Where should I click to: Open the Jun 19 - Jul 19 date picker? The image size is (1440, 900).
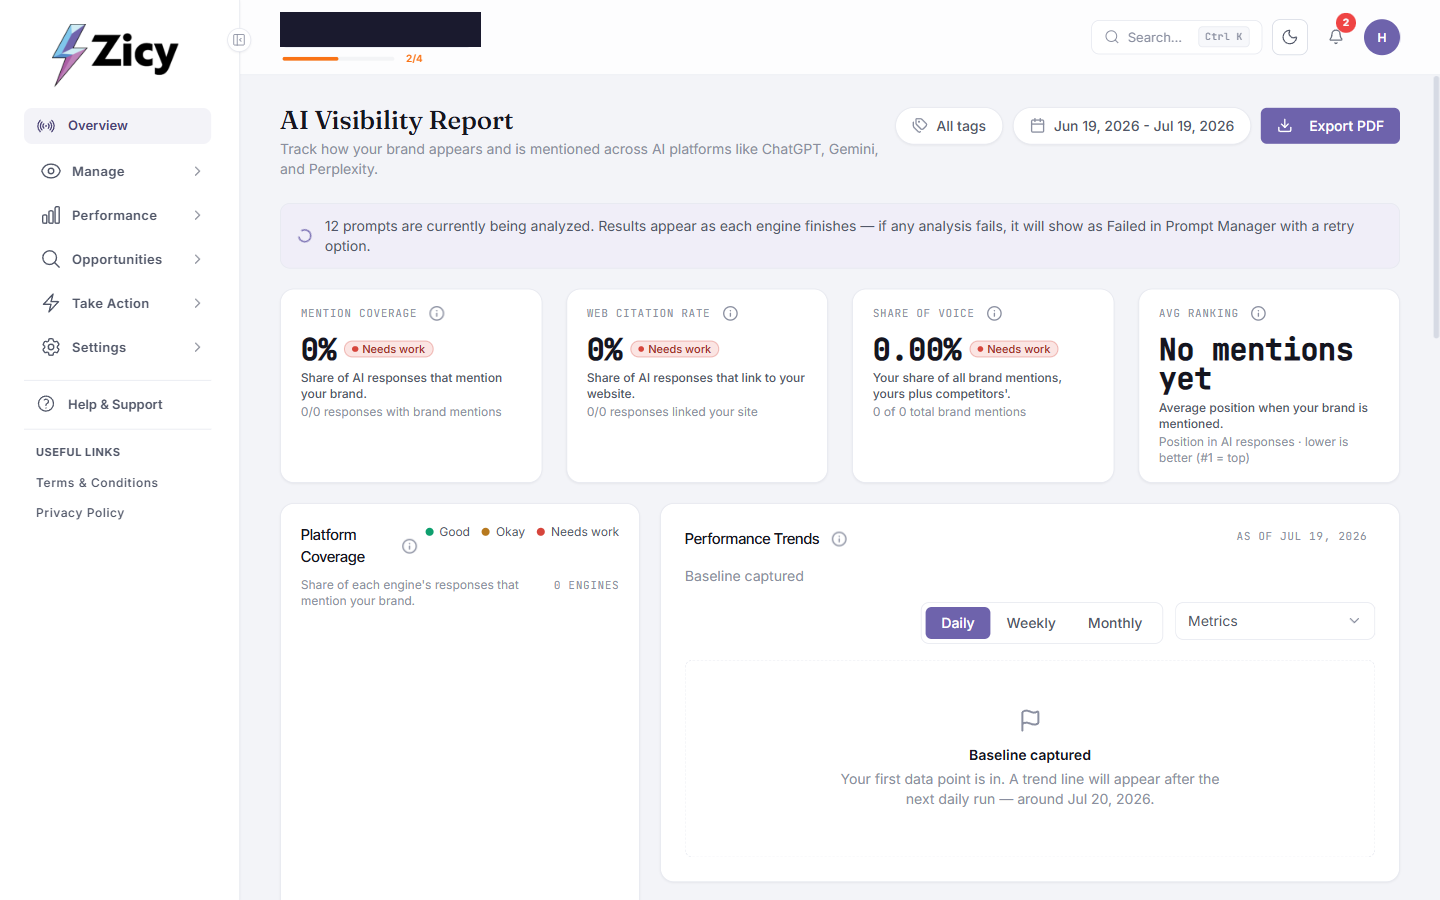click(1132, 126)
